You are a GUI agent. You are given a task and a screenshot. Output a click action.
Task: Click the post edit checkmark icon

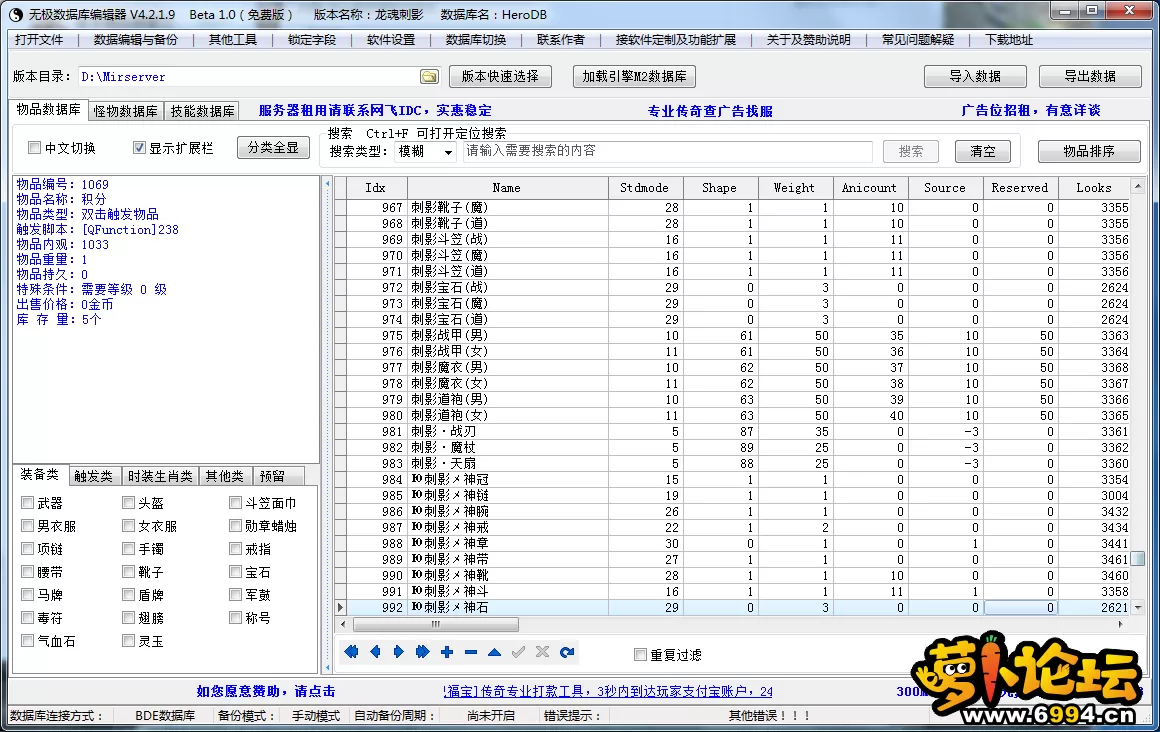518,652
